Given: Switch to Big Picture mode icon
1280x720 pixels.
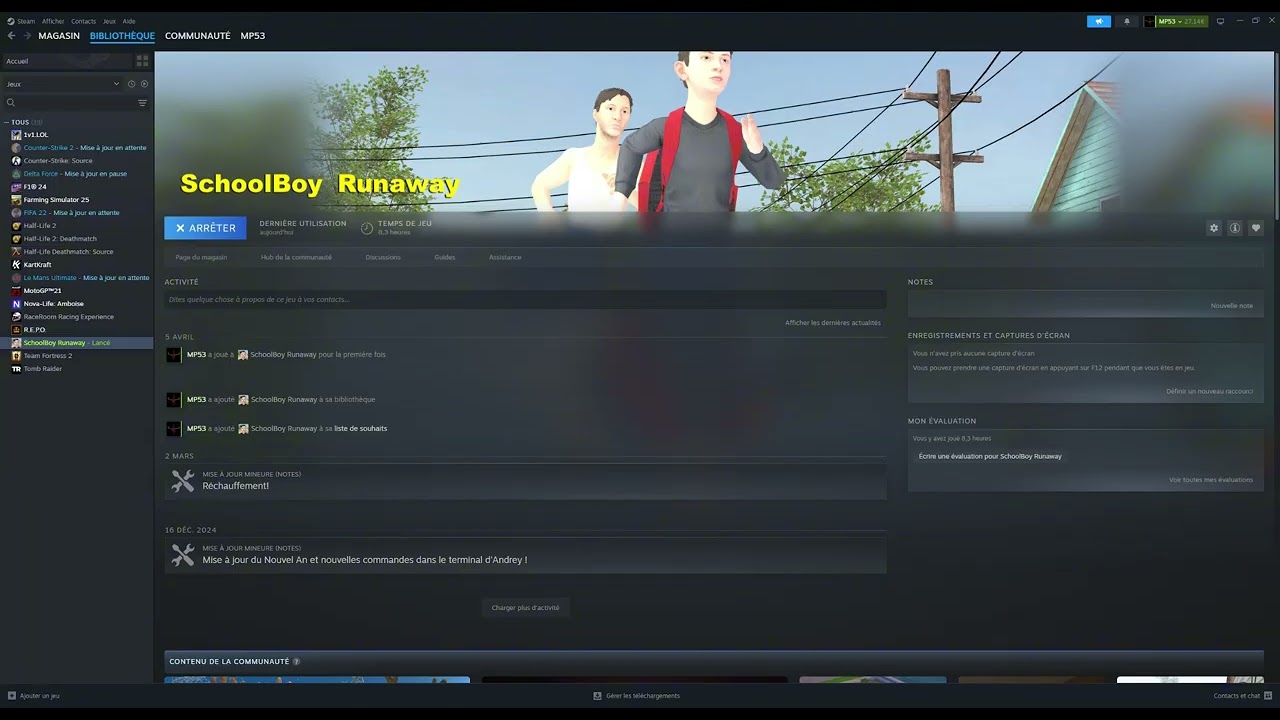Looking at the screenshot, I should [1220, 21].
